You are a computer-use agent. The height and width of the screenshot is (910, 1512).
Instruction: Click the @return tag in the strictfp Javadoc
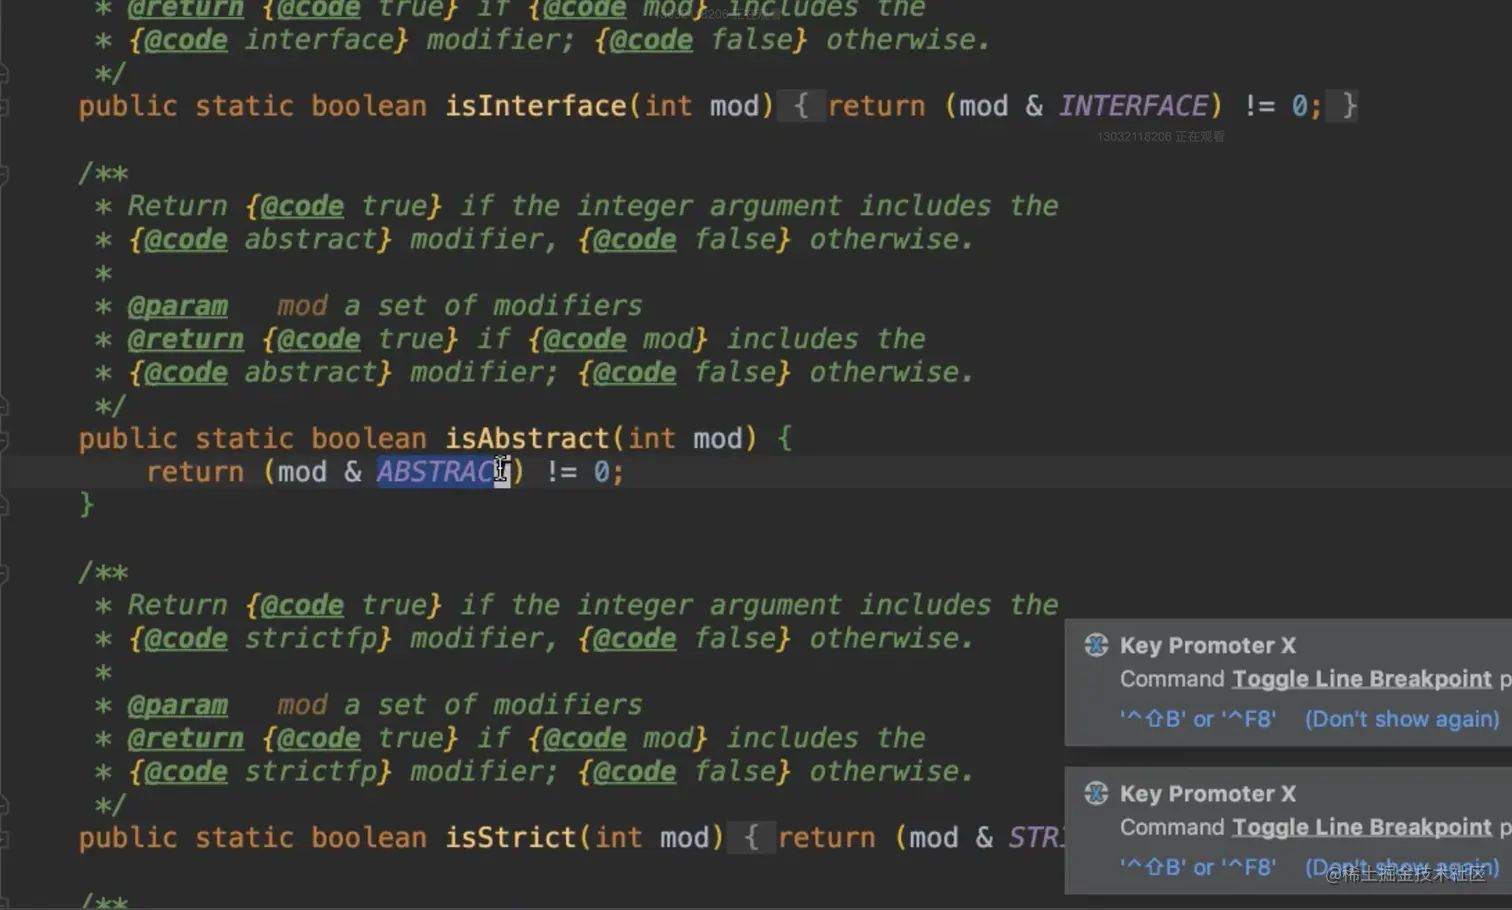coord(185,738)
